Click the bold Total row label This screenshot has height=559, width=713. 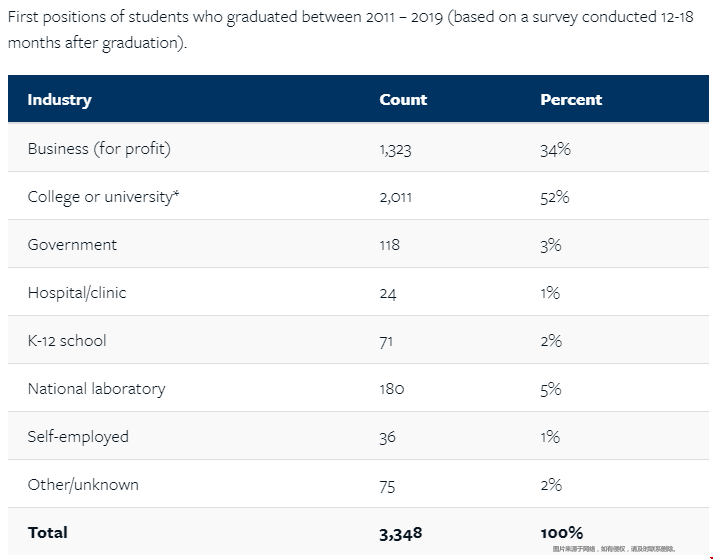[48, 533]
